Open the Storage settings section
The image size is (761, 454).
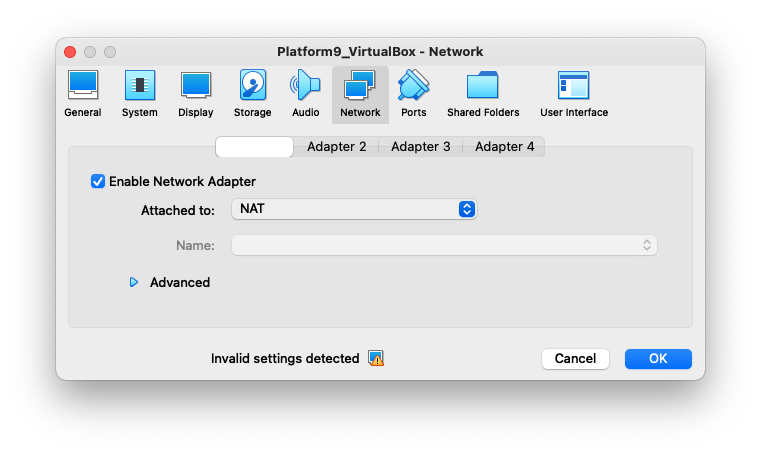click(x=252, y=94)
